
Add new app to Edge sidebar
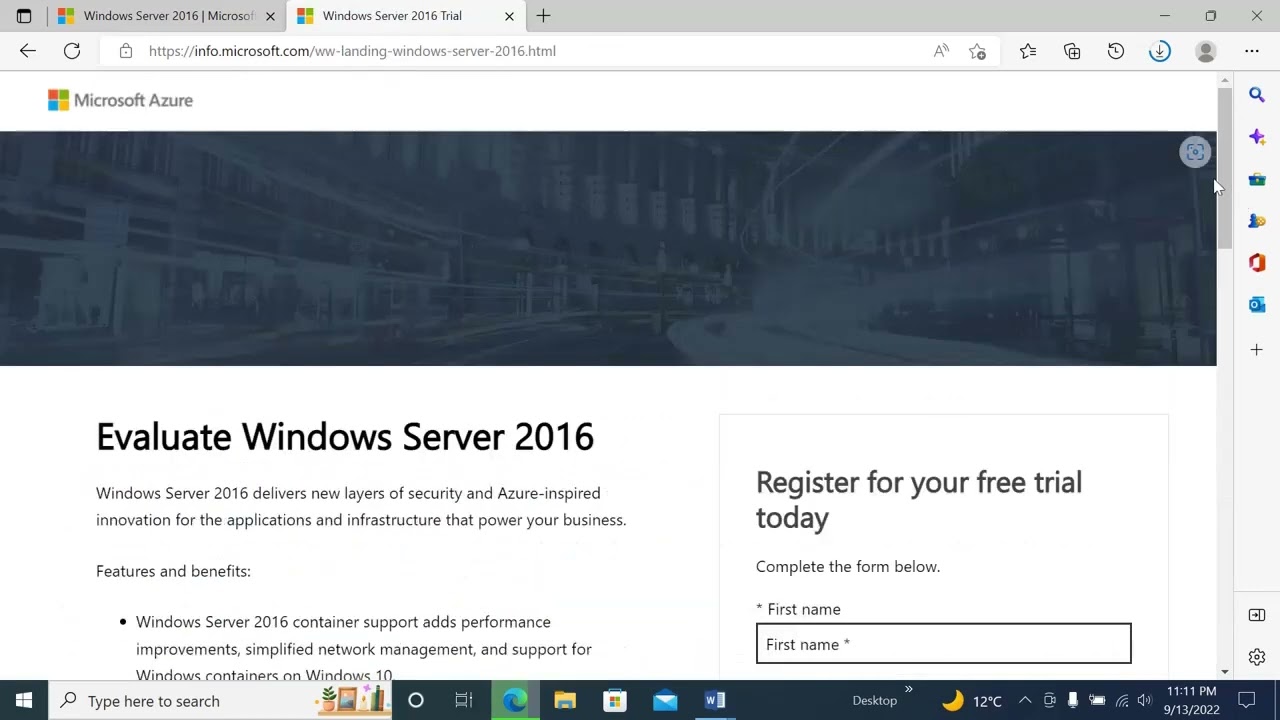1257,350
